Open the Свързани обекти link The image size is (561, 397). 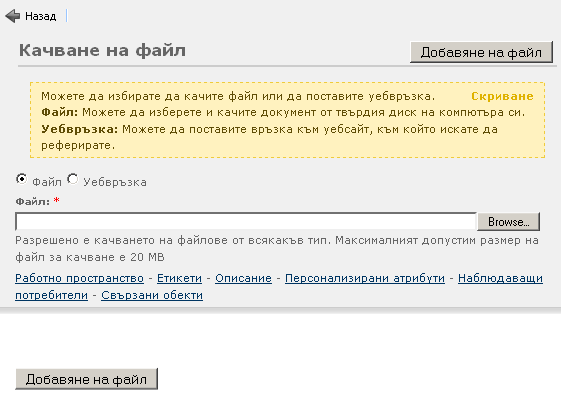[x=152, y=295]
